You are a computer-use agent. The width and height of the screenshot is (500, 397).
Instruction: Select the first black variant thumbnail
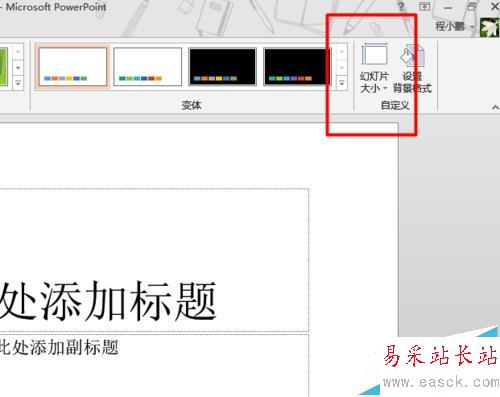tap(222, 67)
